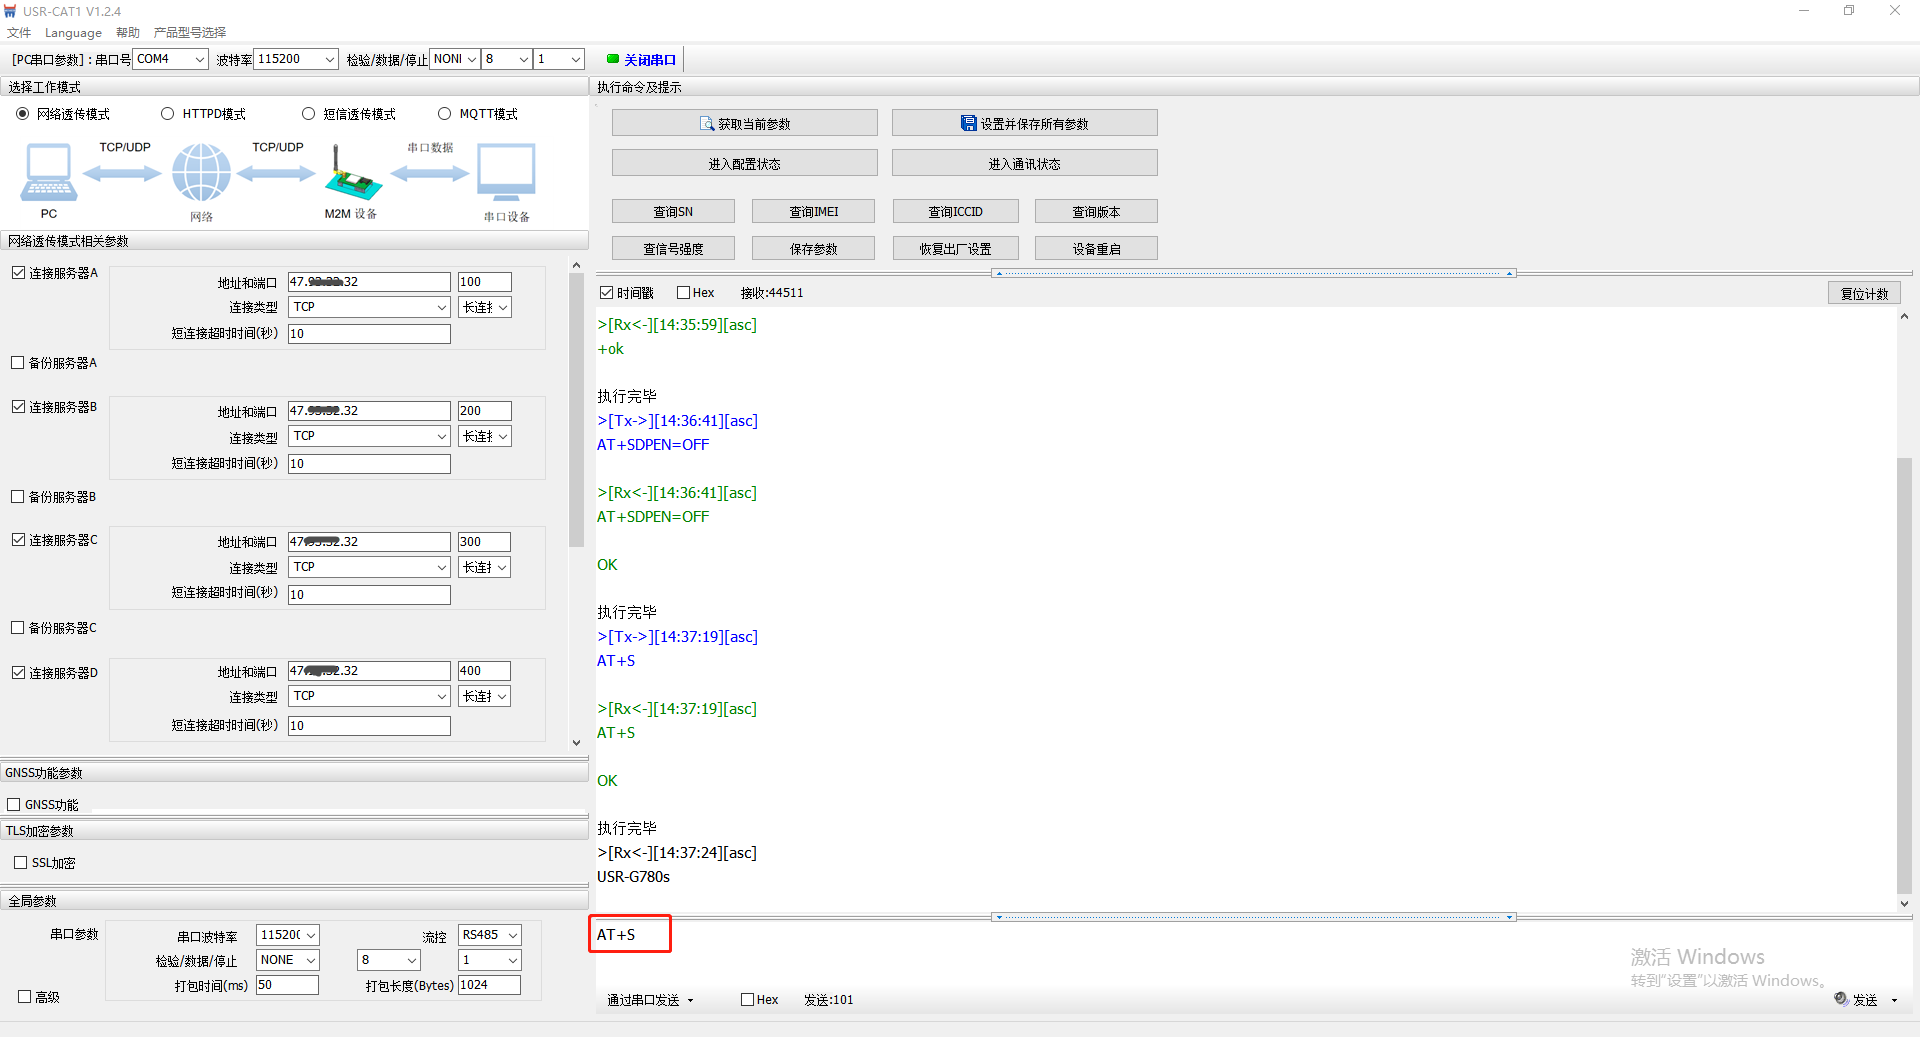Click the device restart button
1920x1037 pixels.
click(1096, 249)
